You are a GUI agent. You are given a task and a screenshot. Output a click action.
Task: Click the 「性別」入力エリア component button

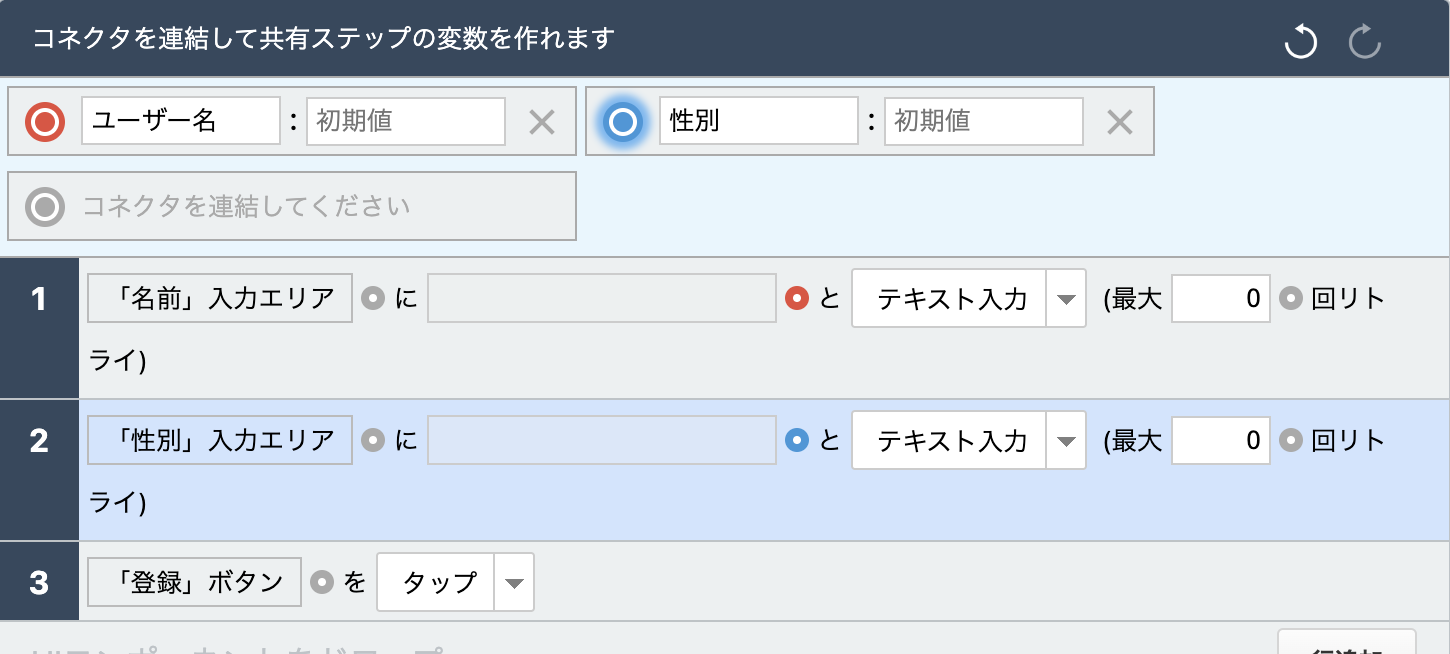(x=220, y=440)
